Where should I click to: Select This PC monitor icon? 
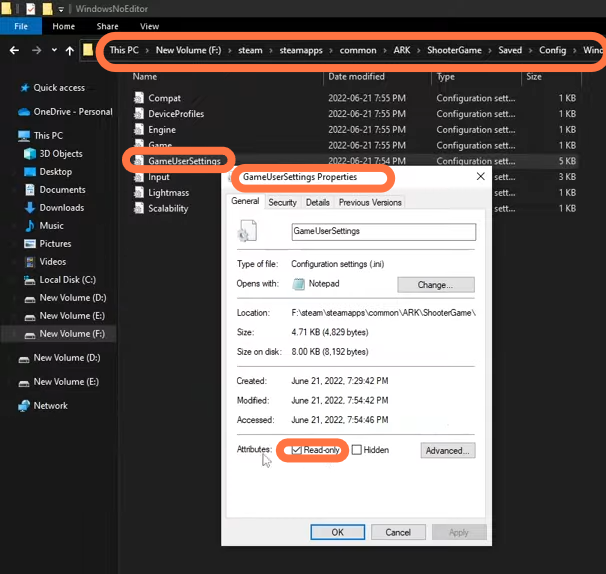pos(24,136)
